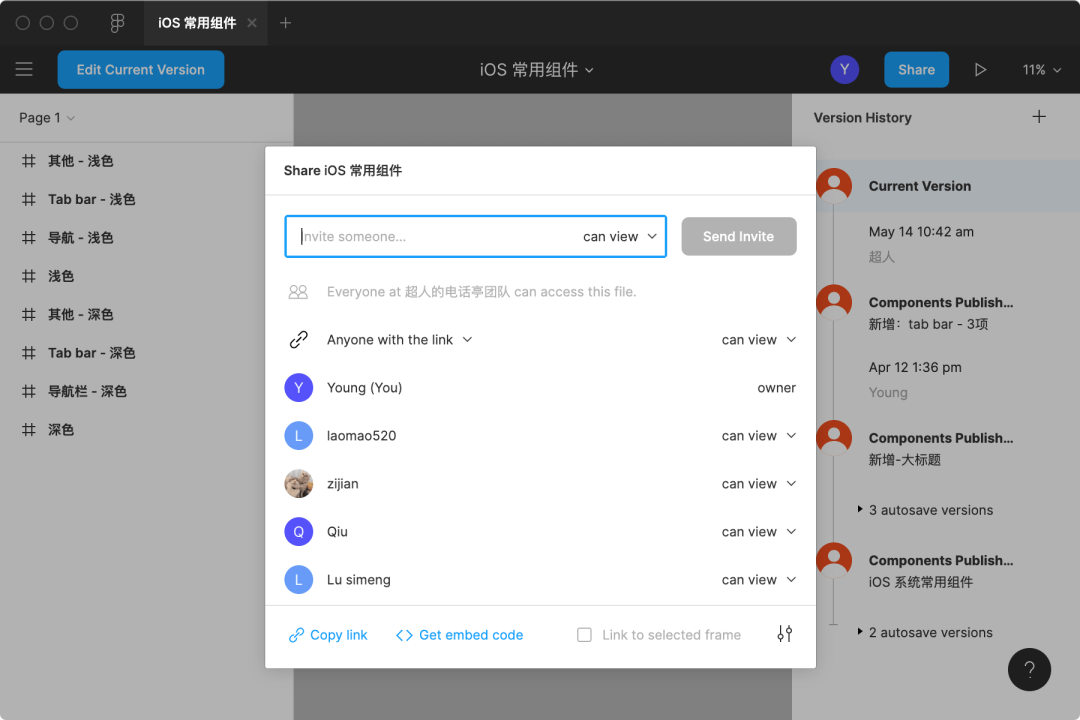Change link permission can view dropdown
Screen dimensions: 1080x720
(x=759, y=340)
